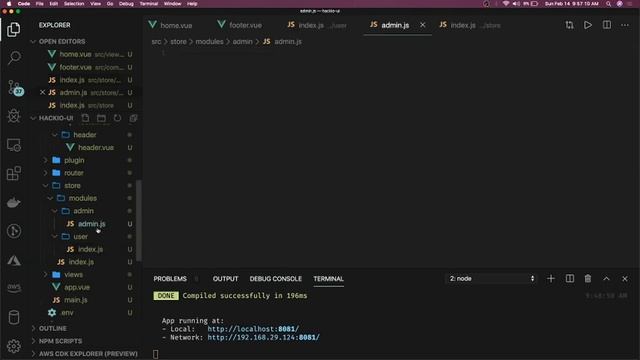Kill the terminal with trash icon
Image resolution: width=640 pixels, height=360 pixels.
[x=588, y=278]
